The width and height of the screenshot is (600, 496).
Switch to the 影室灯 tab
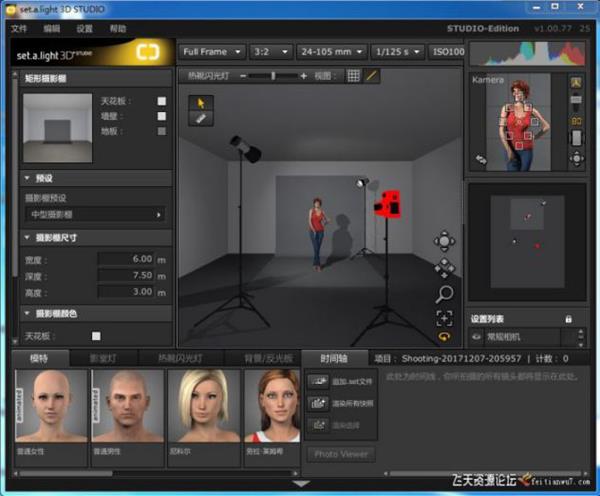point(104,358)
